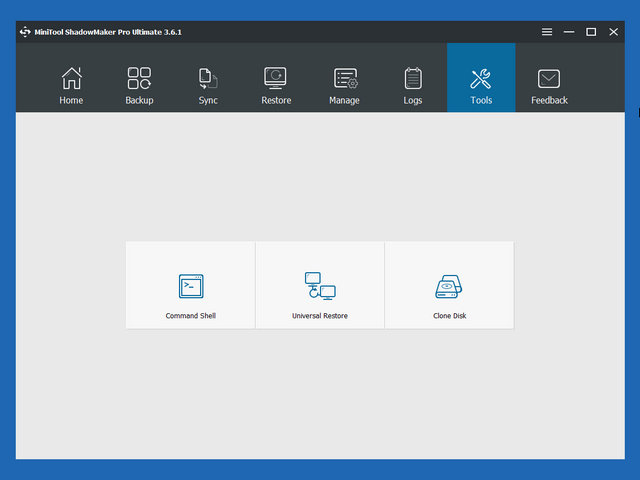The image size is (640, 480).
Task: Open the hamburger menu in title bar
Action: (547, 32)
